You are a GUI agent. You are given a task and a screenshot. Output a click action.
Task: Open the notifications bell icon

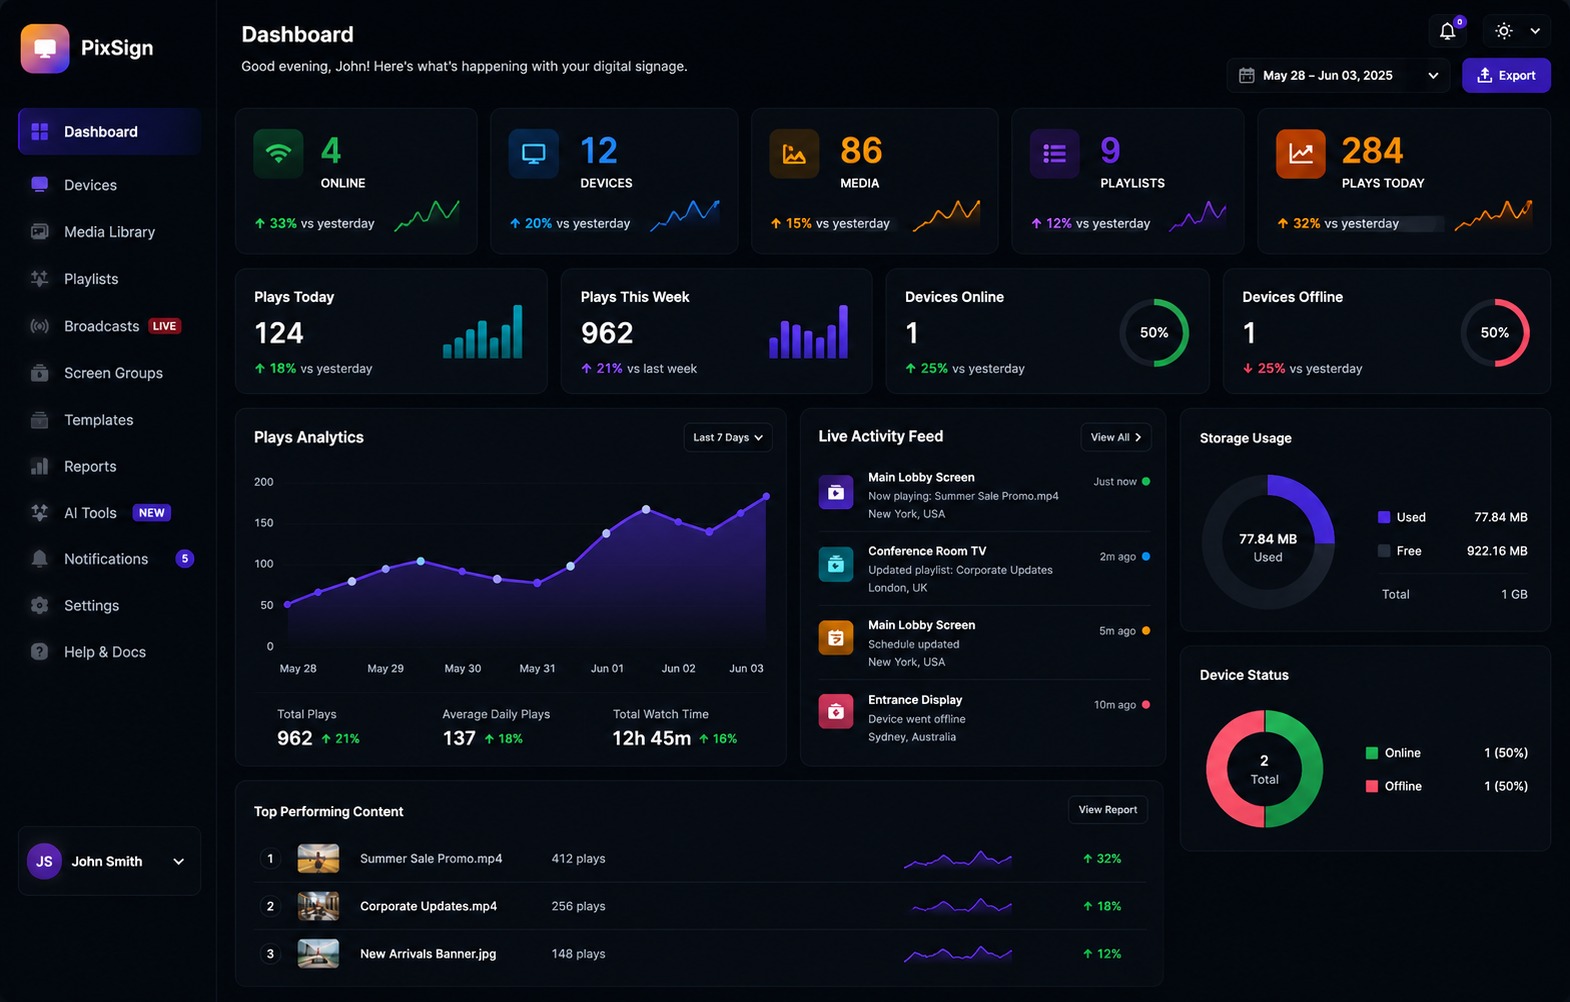(x=1447, y=31)
